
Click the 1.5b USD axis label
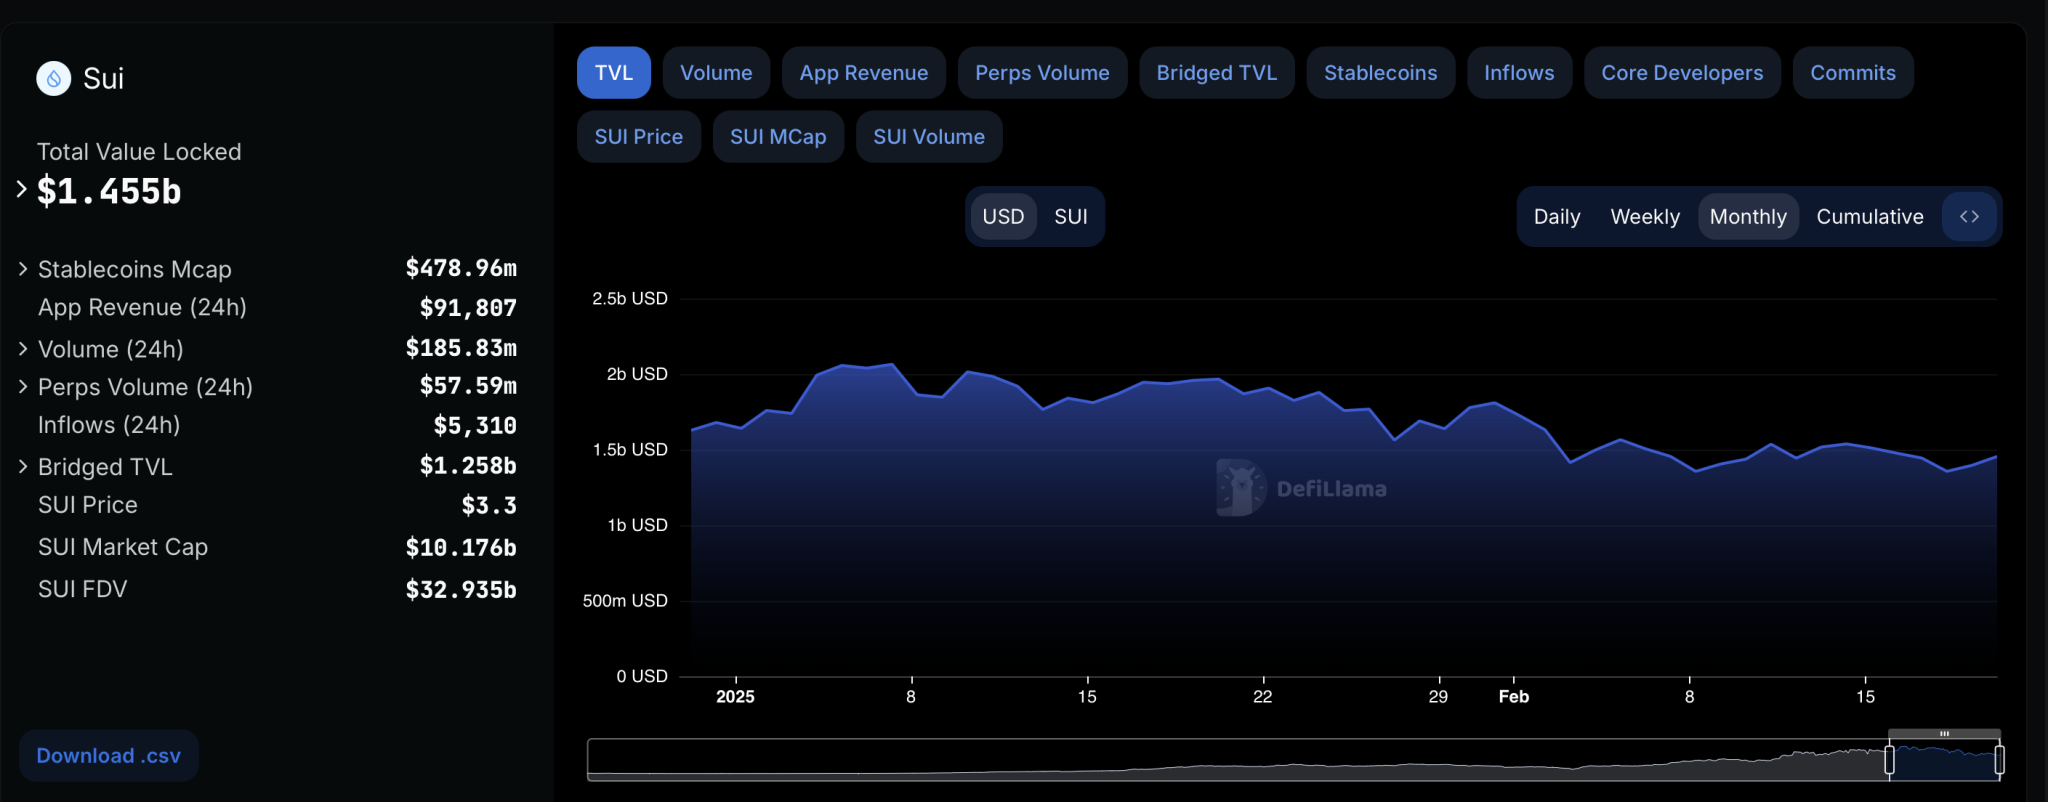click(x=630, y=450)
